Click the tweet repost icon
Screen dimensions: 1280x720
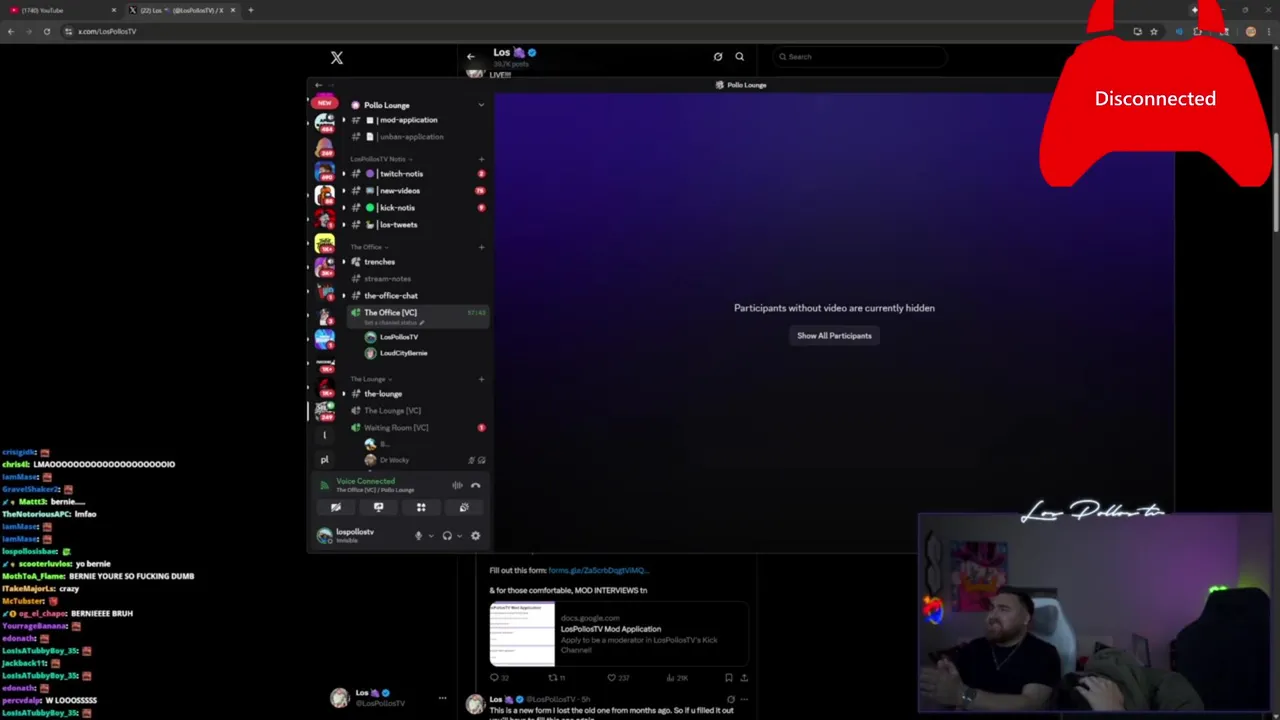[x=552, y=678]
